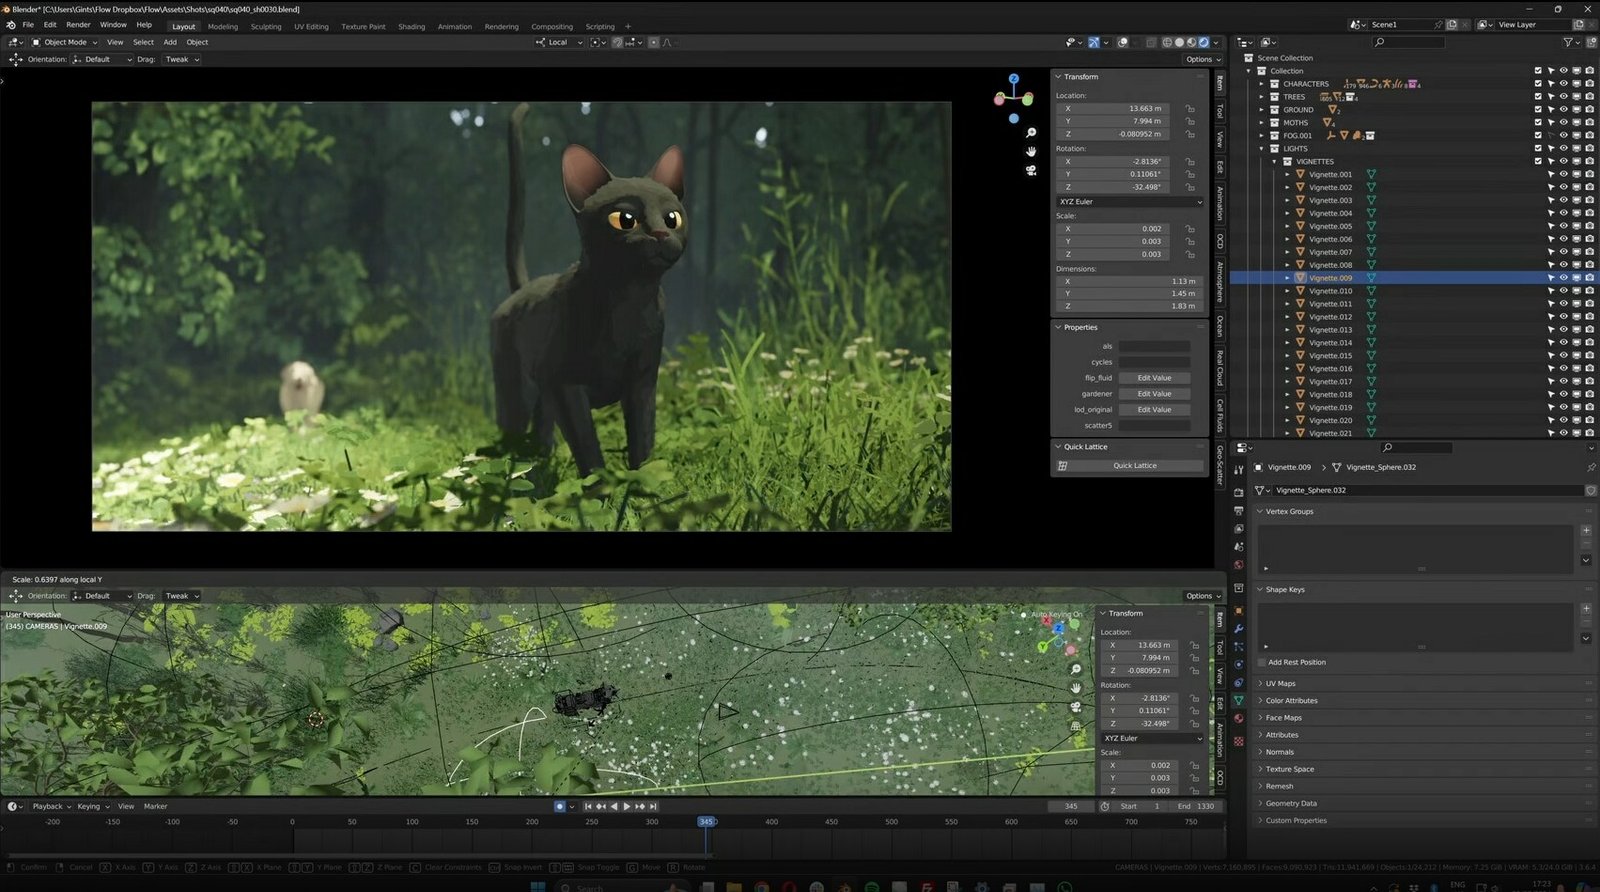Image resolution: width=1600 pixels, height=892 pixels.
Task: Click the camera view icon in viewport
Action: pos(1030,170)
